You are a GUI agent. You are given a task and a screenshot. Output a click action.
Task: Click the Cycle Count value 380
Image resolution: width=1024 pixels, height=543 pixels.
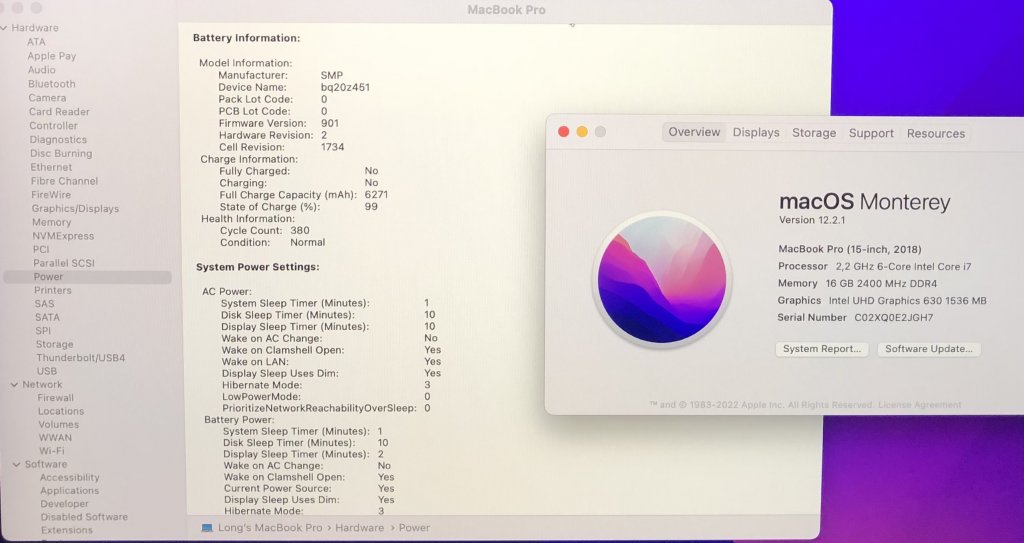pos(300,231)
